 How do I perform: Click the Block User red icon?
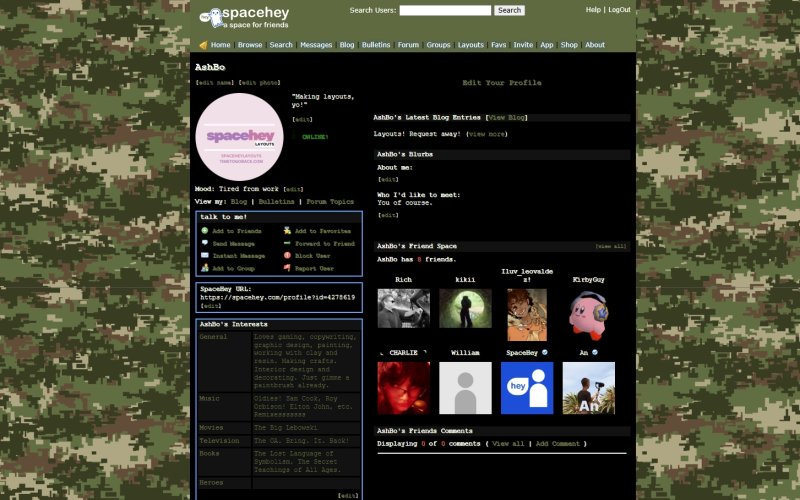(x=287, y=256)
